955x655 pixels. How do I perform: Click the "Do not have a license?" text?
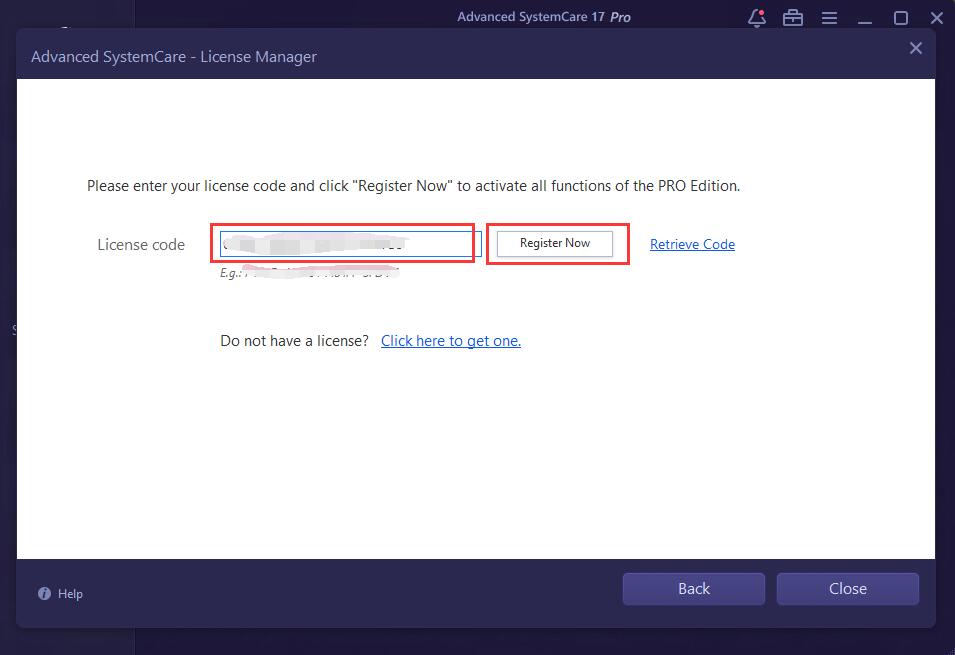click(294, 341)
